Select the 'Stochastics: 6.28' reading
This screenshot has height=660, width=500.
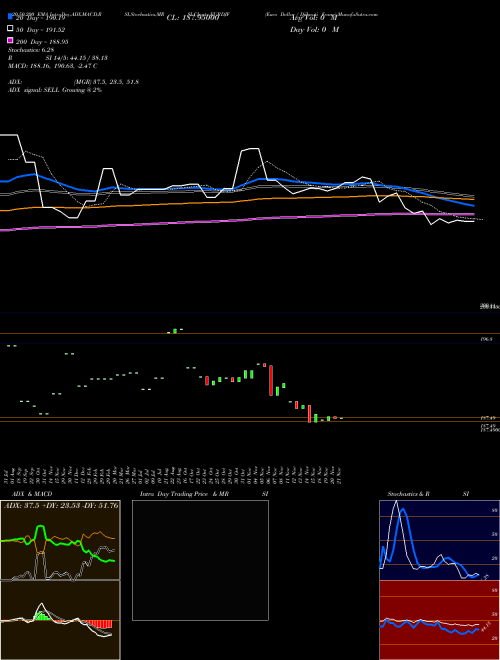tap(31, 50)
